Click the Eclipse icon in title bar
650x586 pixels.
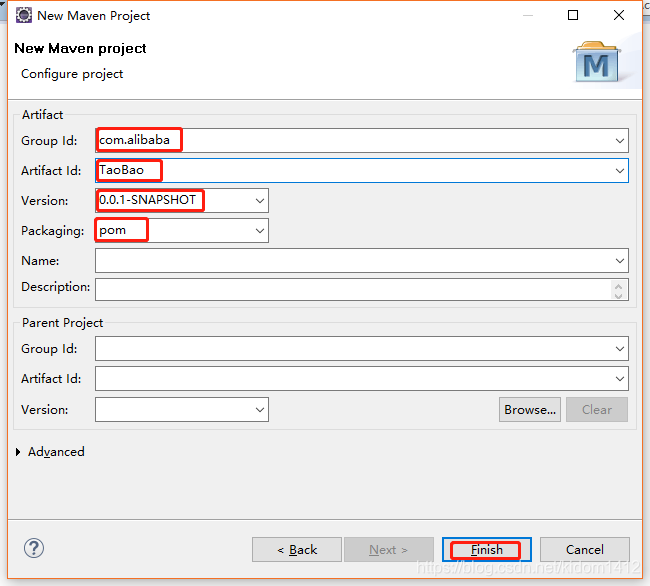tap(24, 15)
